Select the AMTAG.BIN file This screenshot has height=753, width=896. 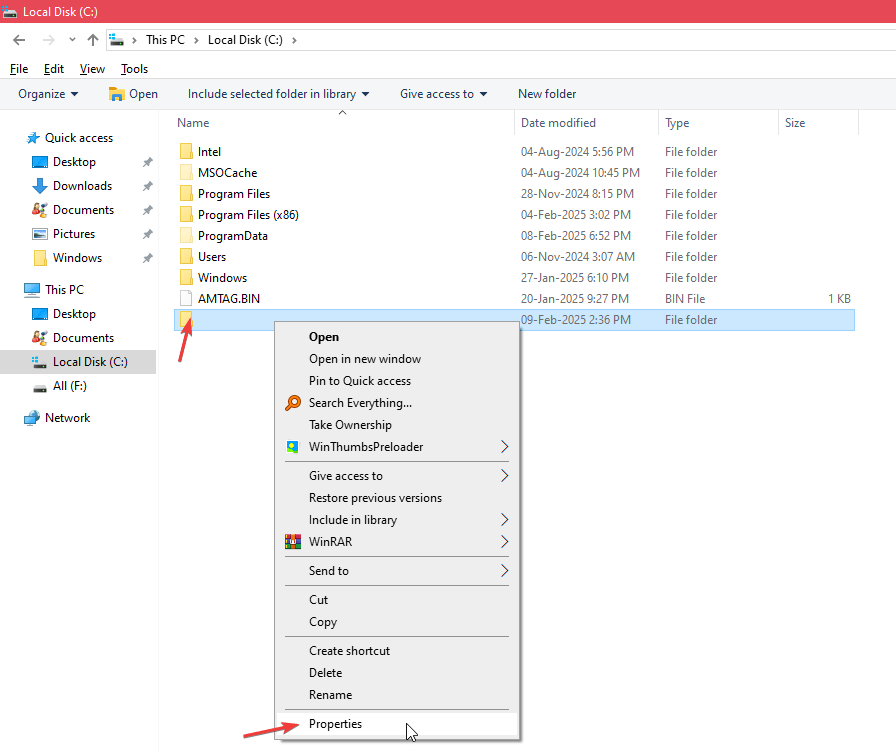[x=228, y=299]
